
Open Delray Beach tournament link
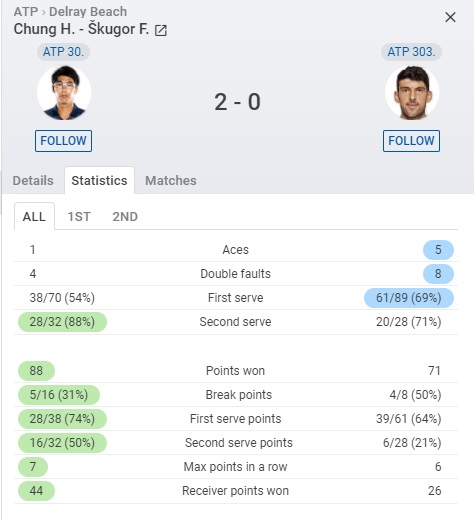(88, 12)
